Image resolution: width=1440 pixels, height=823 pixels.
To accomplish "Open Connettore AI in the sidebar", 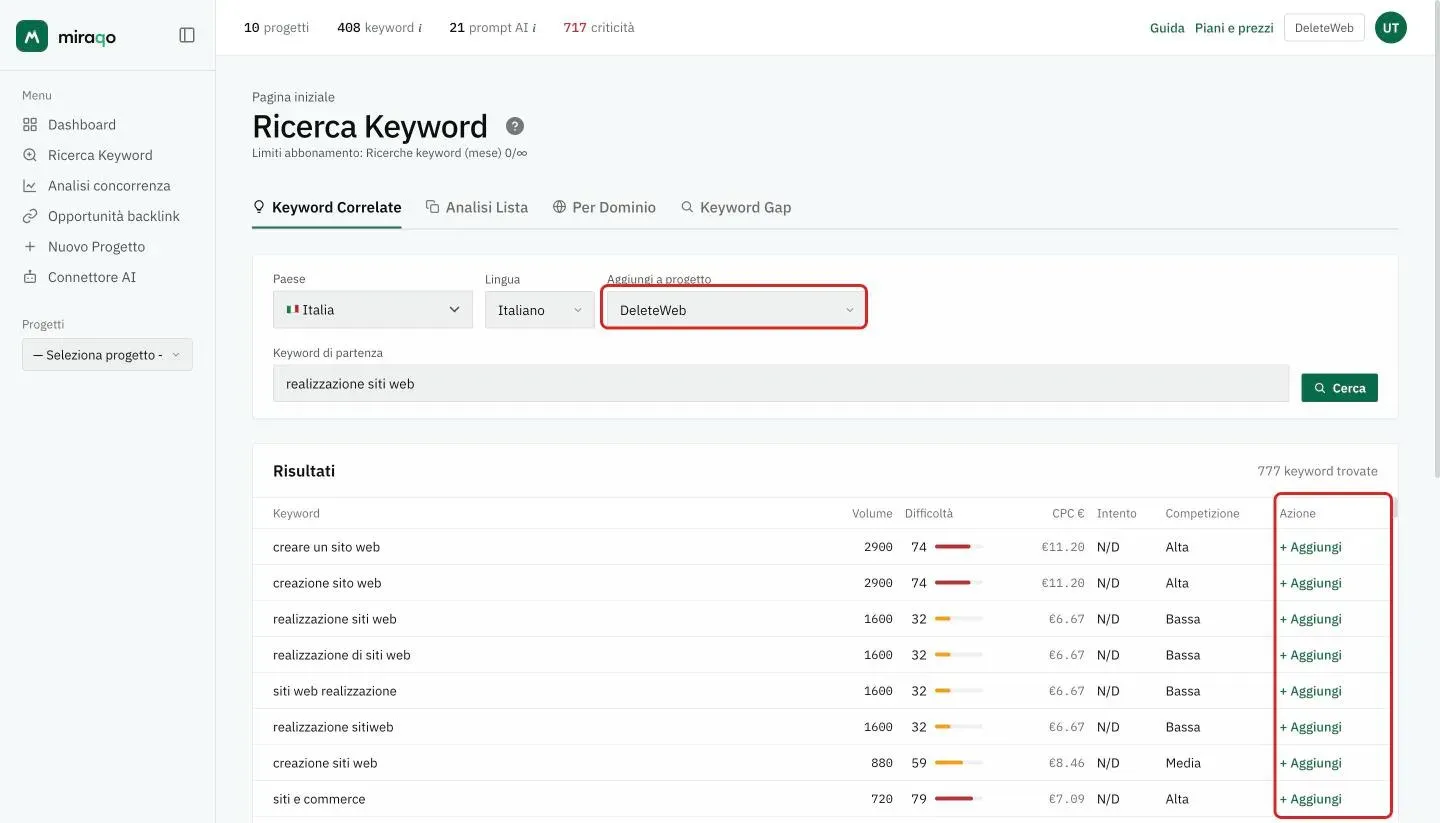I will click(x=79, y=277).
